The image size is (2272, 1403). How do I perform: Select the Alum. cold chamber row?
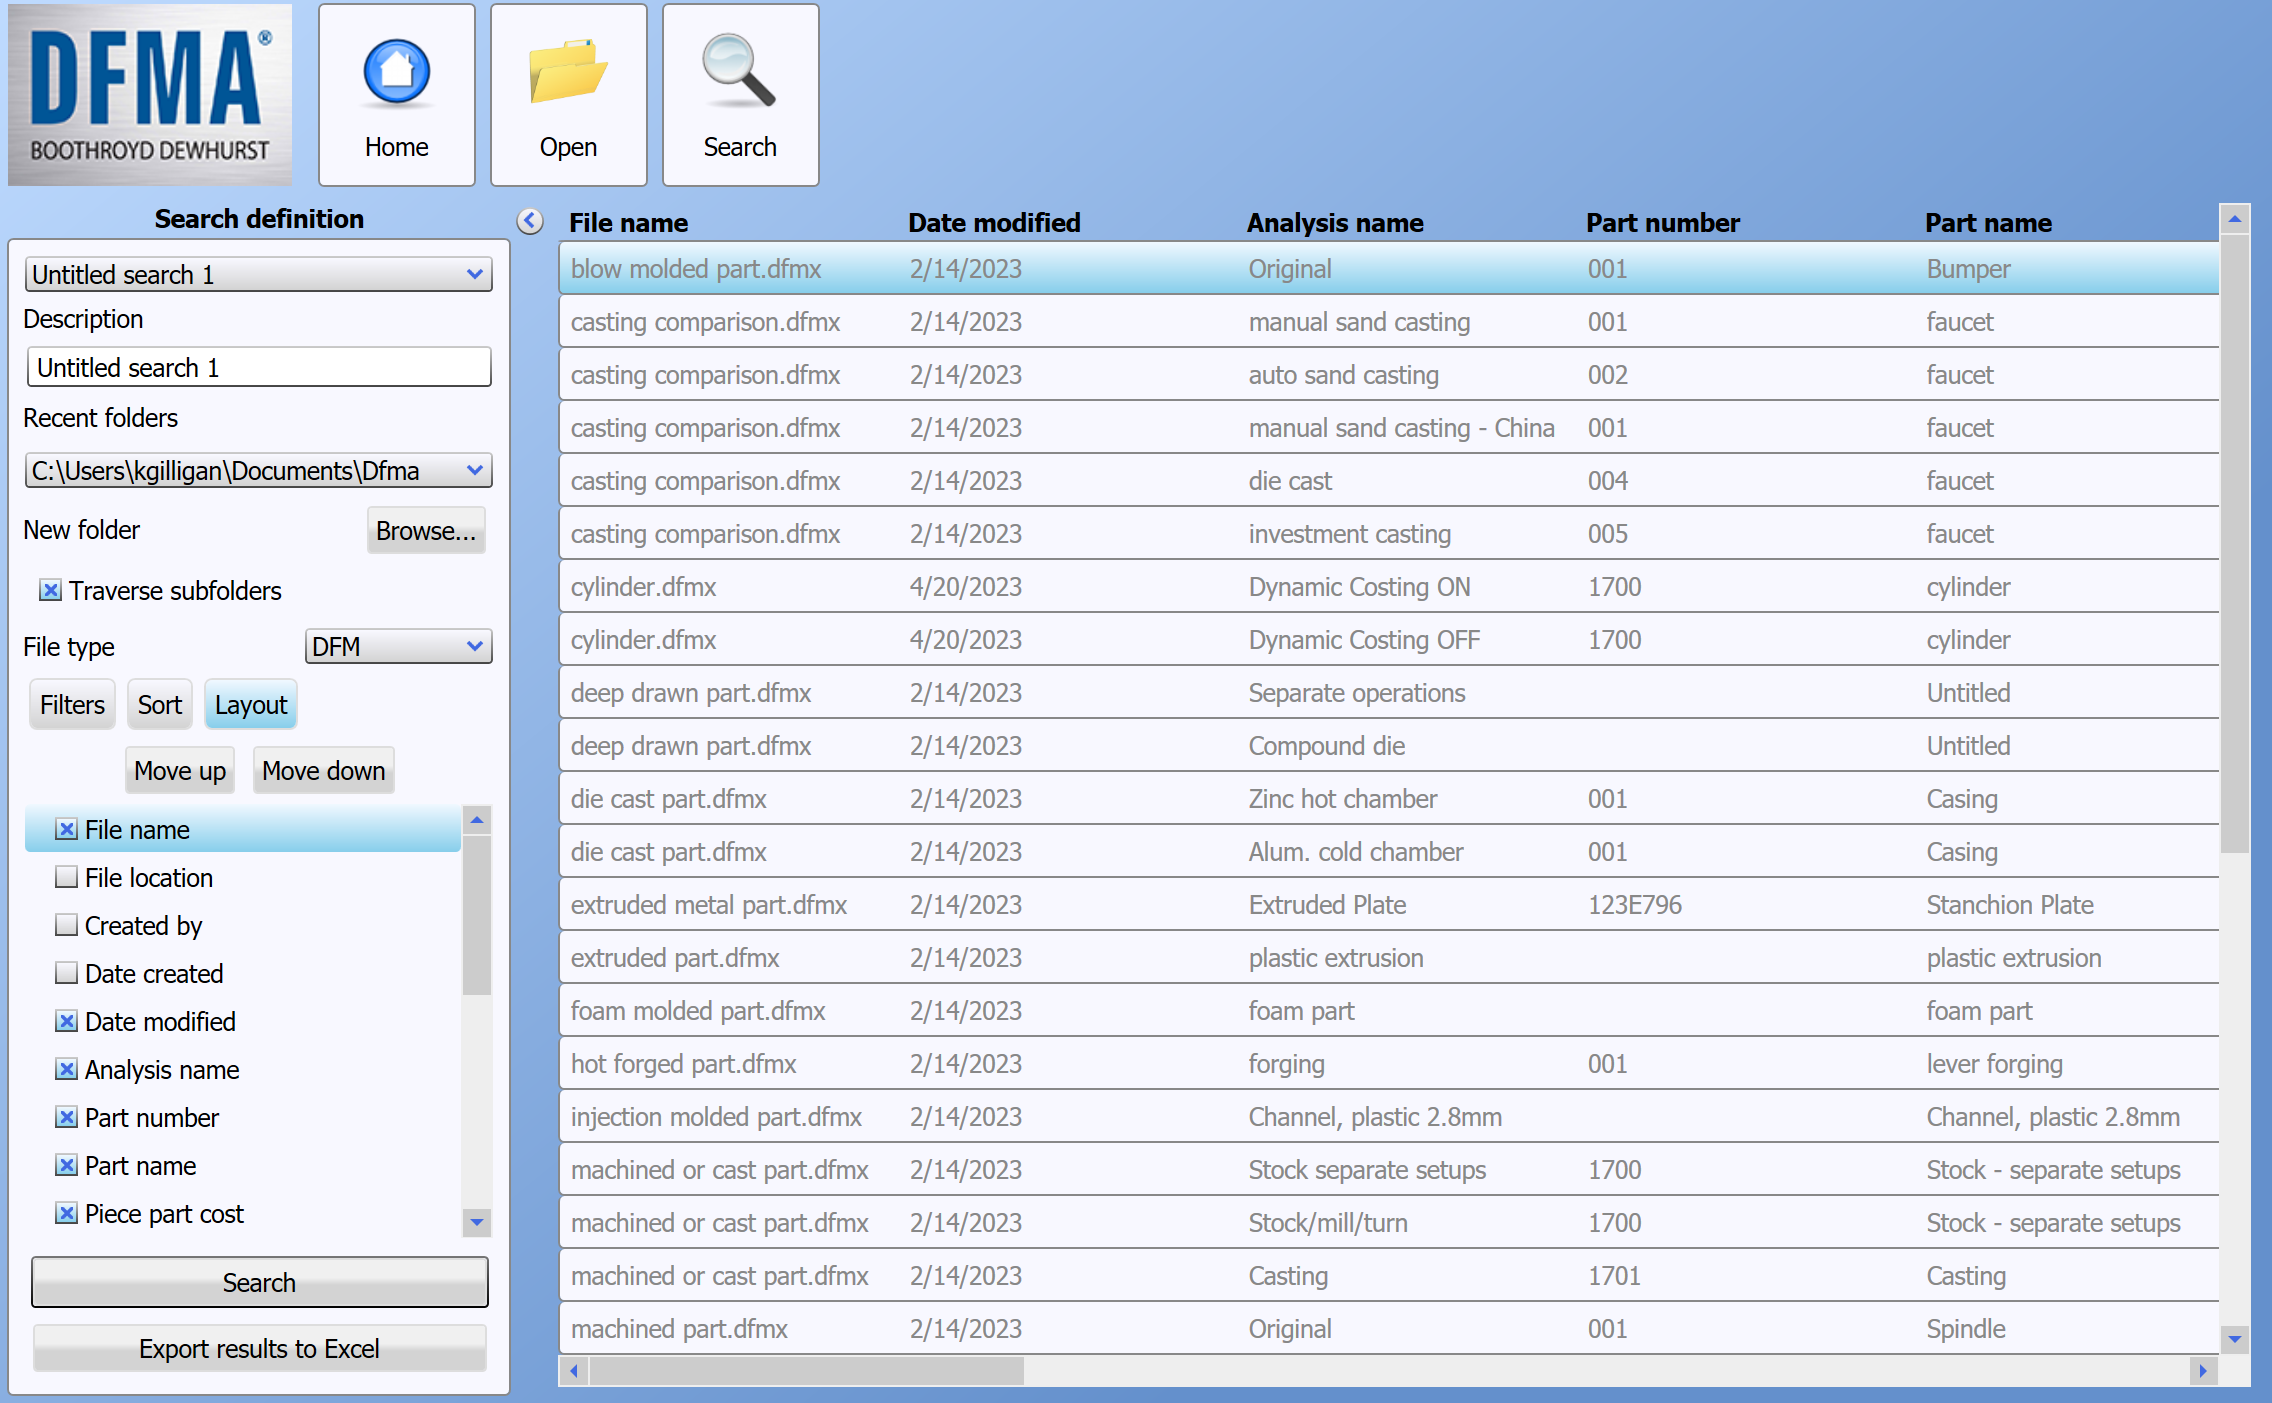[1389, 852]
